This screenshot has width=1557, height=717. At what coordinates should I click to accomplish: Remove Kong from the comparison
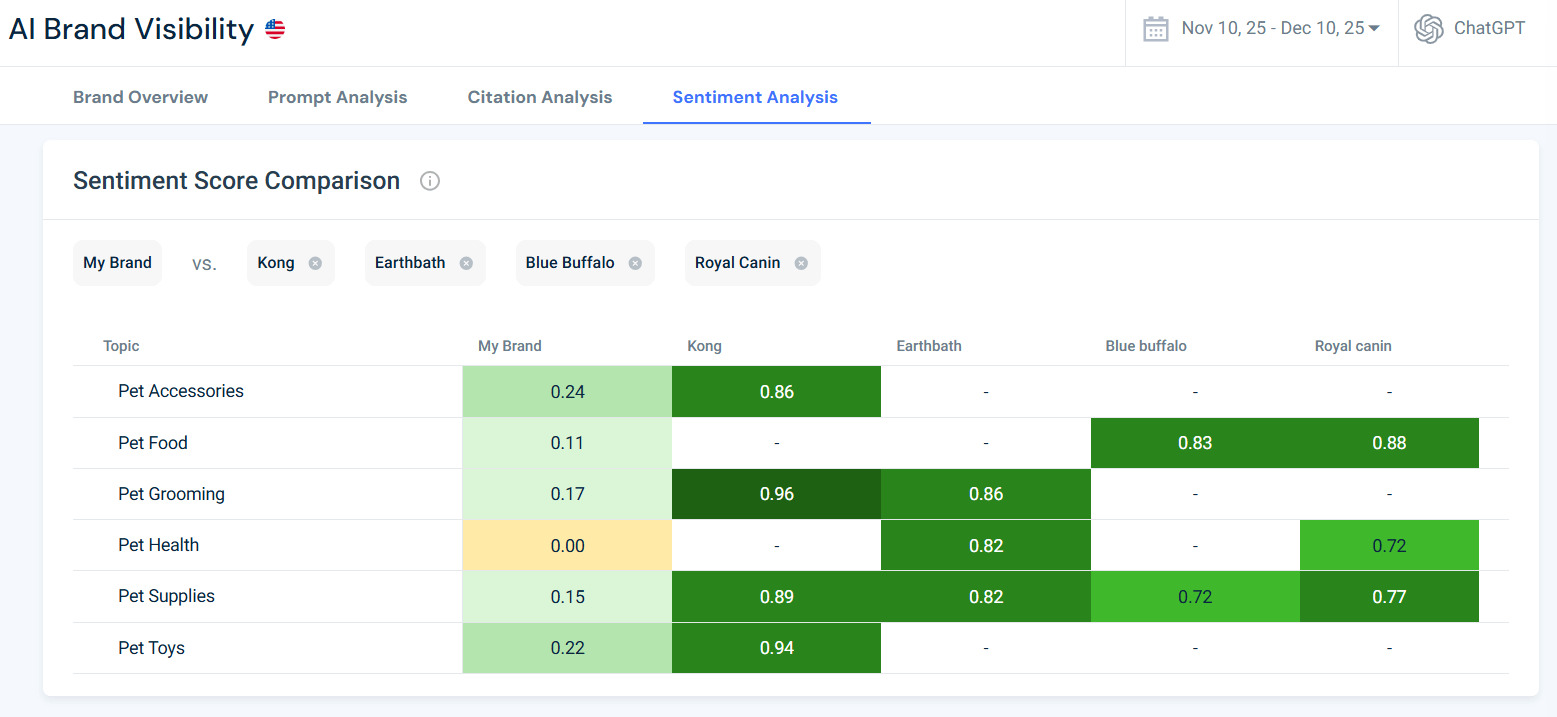pos(316,262)
